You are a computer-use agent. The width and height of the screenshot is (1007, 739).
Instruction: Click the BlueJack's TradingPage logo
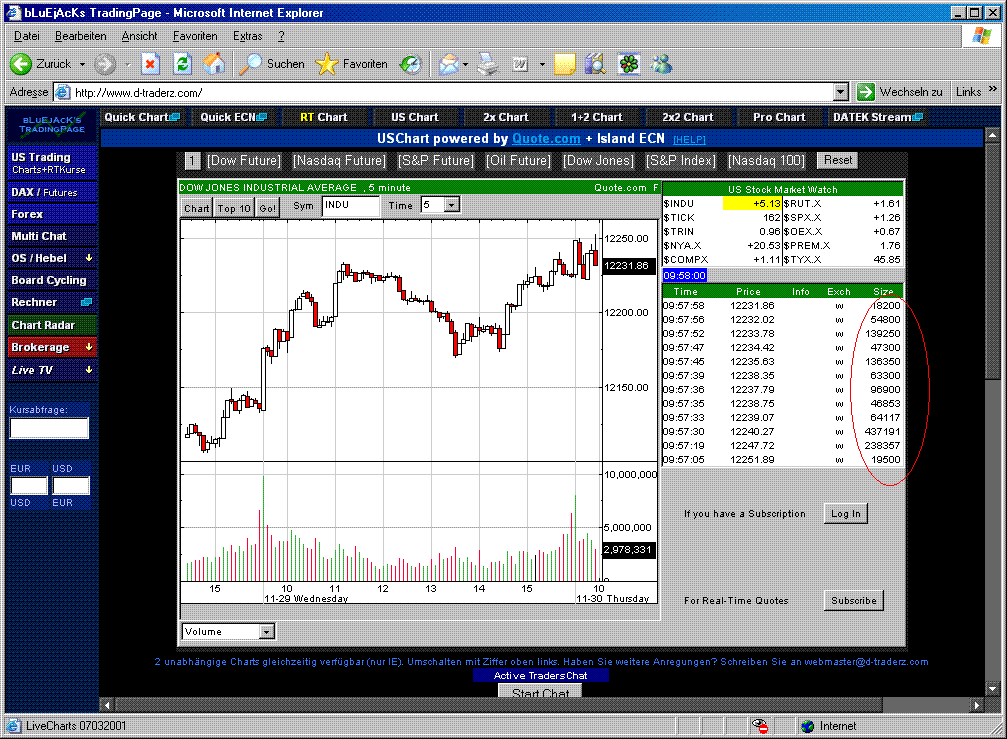point(52,125)
